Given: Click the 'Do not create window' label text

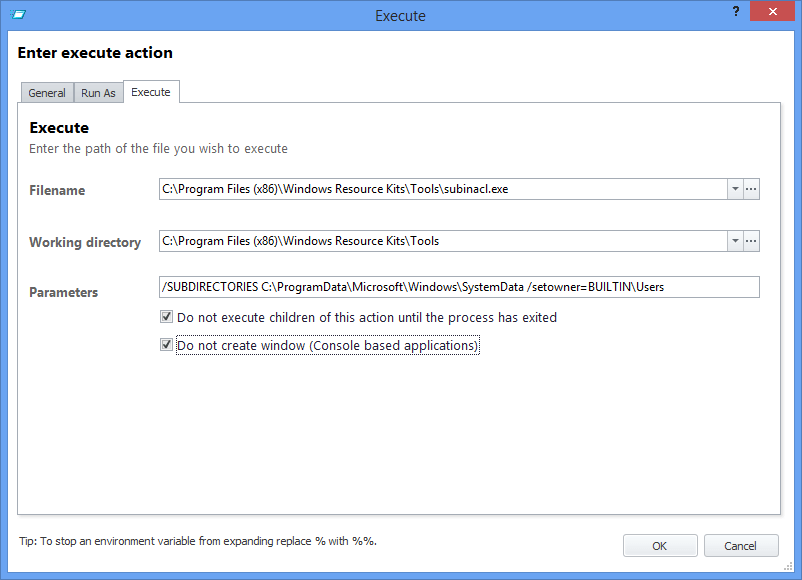Looking at the screenshot, I should [x=328, y=345].
